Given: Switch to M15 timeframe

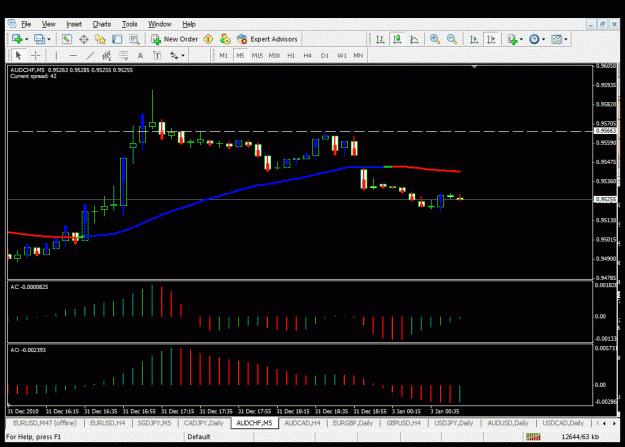Looking at the screenshot, I should pyautogui.click(x=257, y=55).
